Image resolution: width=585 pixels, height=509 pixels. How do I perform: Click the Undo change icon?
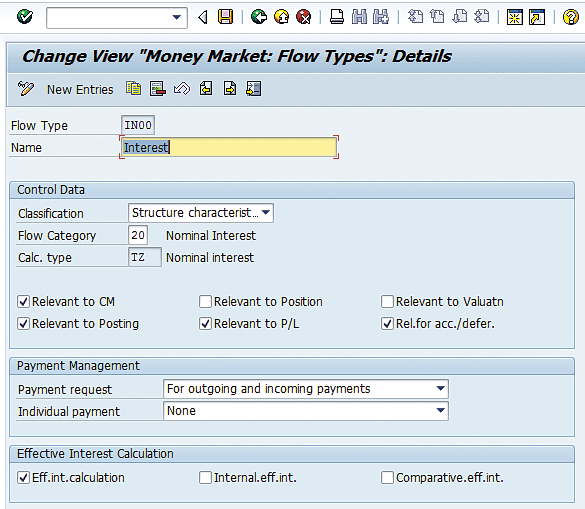[182, 89]
